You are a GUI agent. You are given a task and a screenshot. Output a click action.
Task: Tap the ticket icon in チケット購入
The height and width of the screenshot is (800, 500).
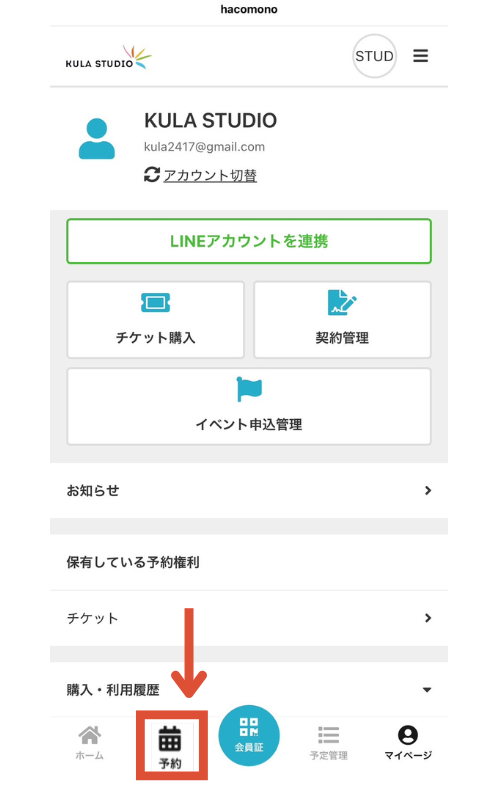(155, 303)
